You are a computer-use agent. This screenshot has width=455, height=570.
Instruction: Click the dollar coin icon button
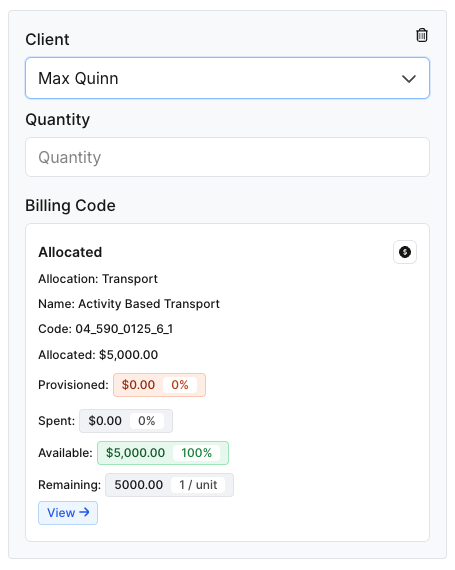tap(405, 252)
